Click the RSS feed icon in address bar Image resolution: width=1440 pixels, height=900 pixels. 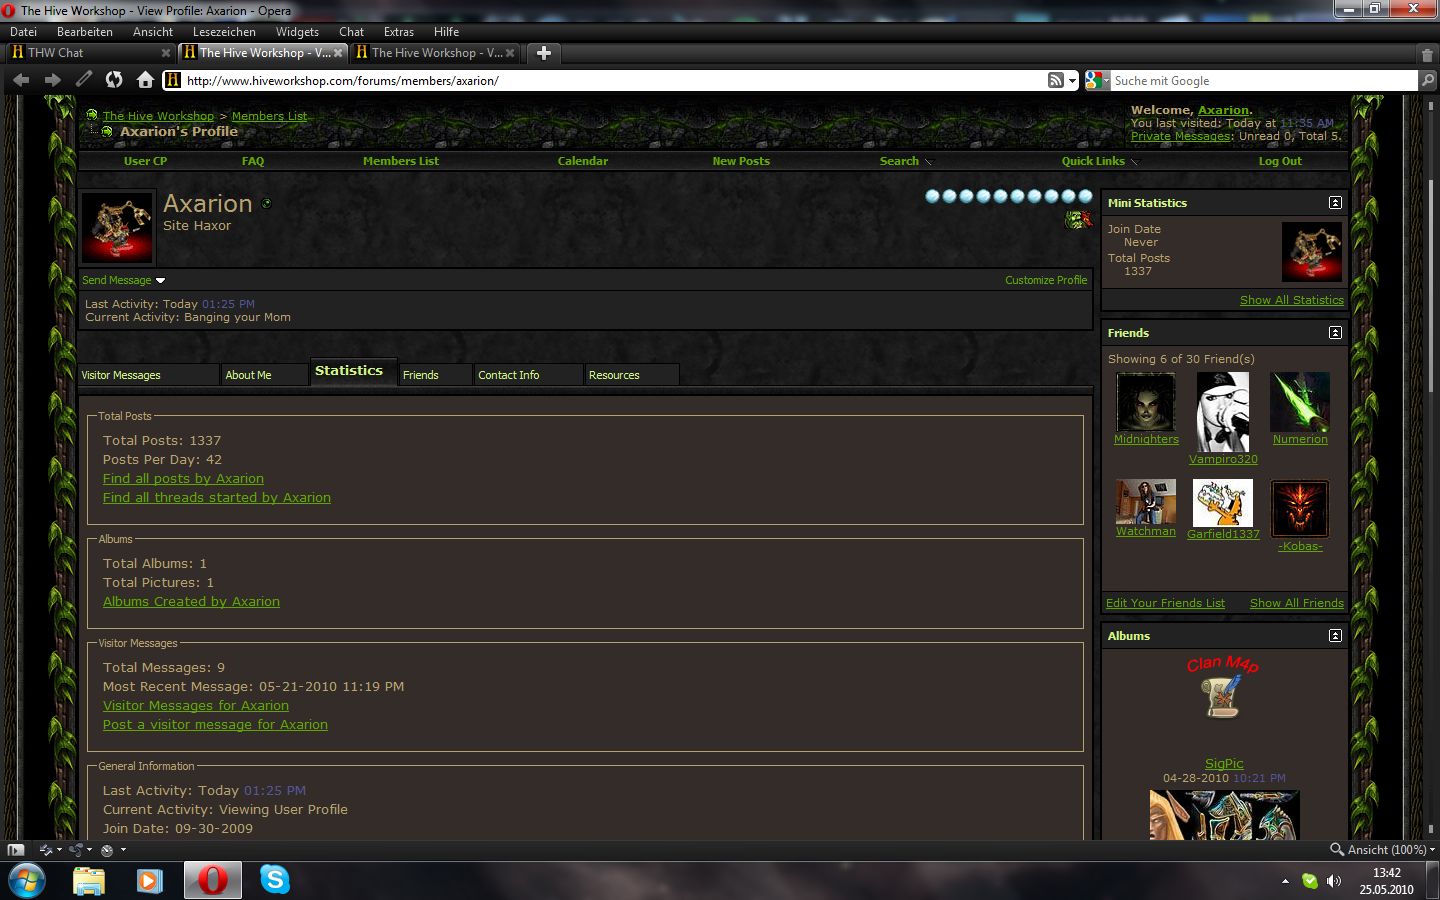1055,80
